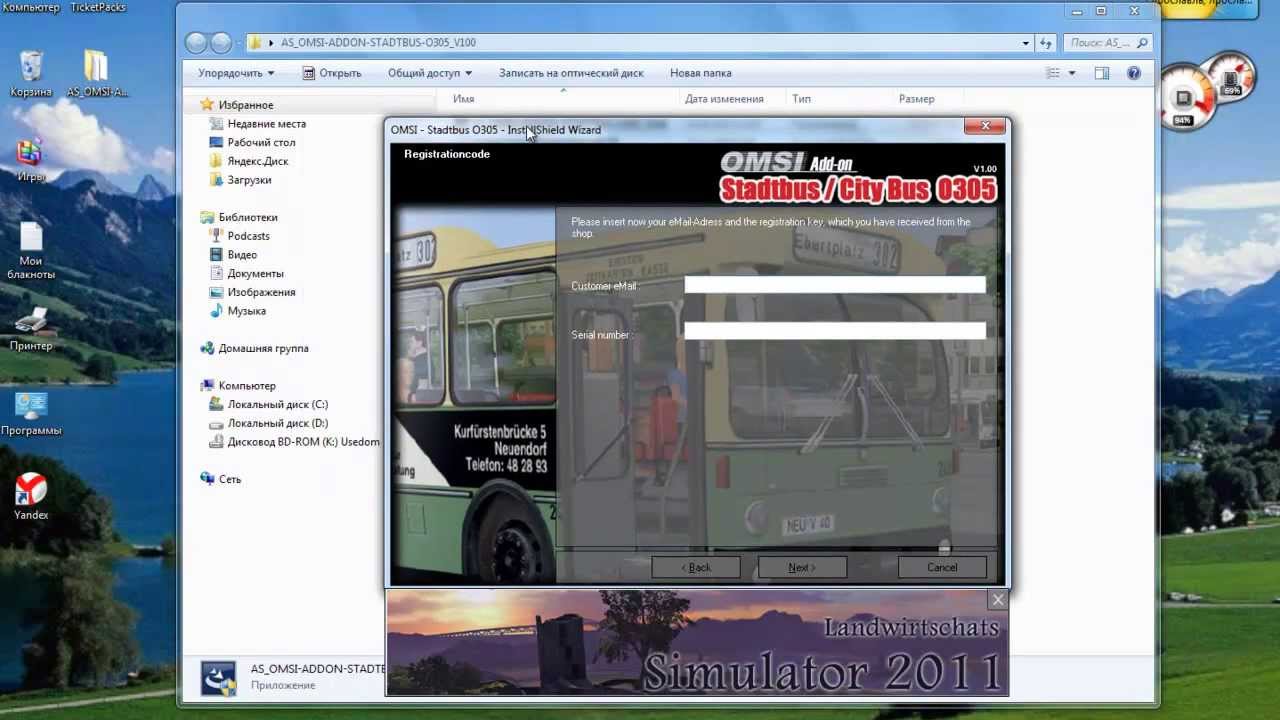
Task: Open the AS_OMSI-A... folder on the desktop
Action: (x=97, y=75)
